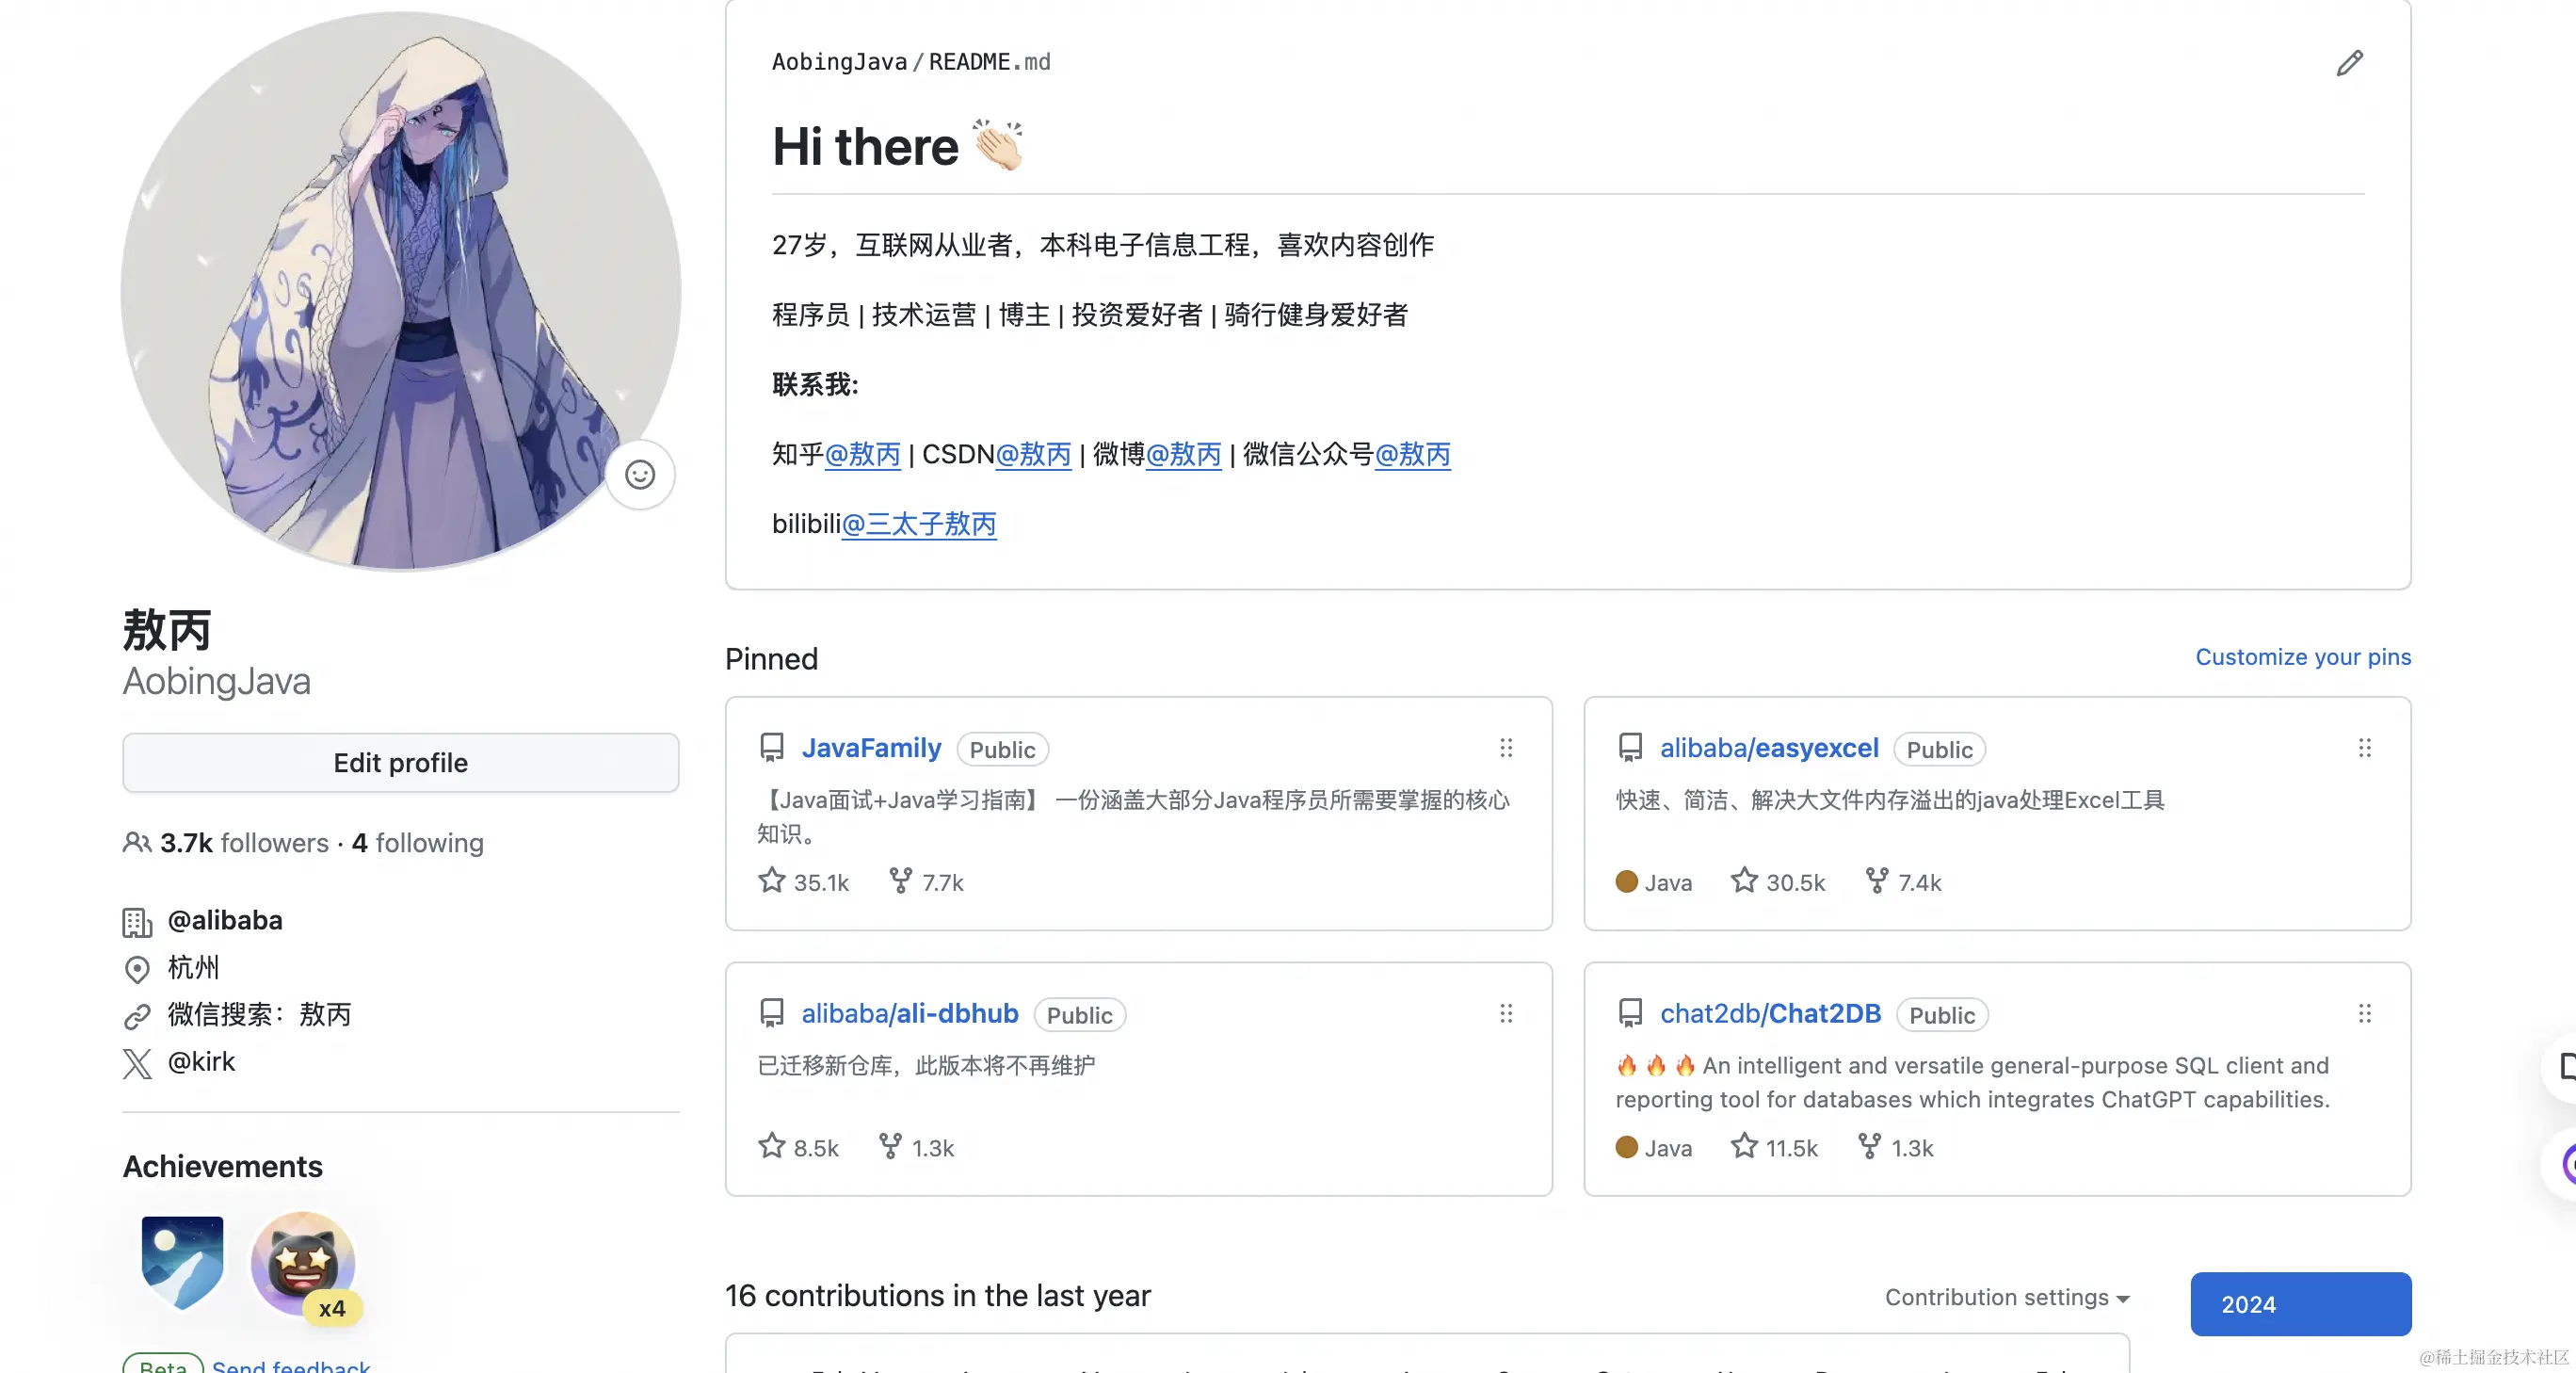Click the alibaba/easyexcel pin drag handle
The height and width of the screenshot is (1373, 2576).
(x=2364, y=748)
